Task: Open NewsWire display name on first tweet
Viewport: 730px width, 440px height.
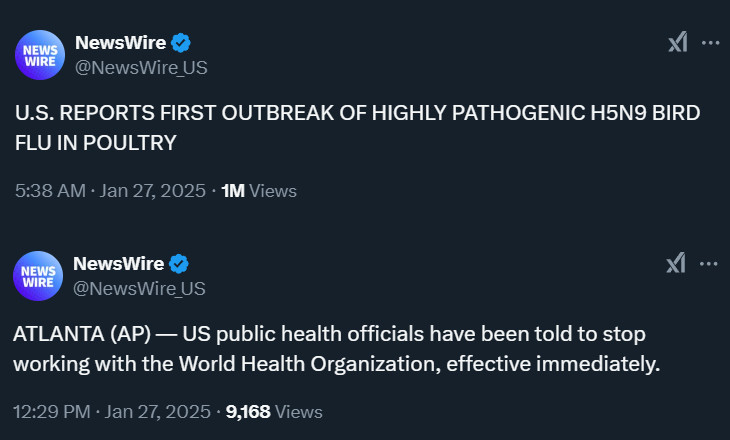Action: [121, 43]
